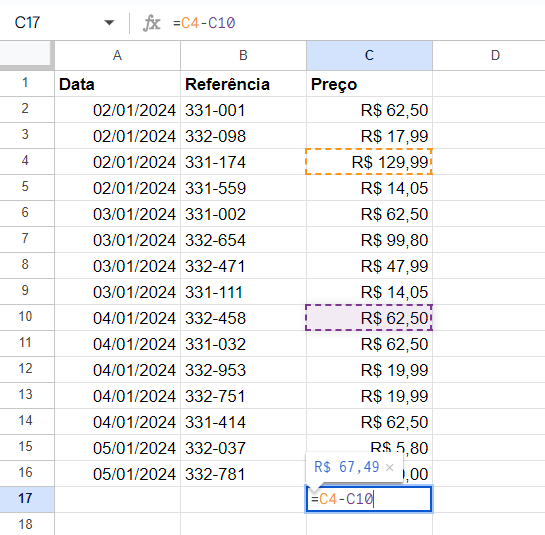The image size is (545, 535).
Task: Select column C header
Action: (369, 56)
